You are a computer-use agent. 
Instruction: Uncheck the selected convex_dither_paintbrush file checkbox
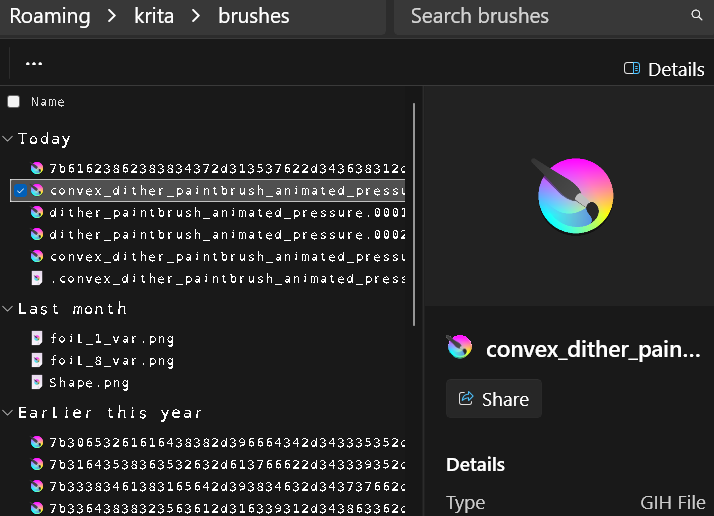coord(20,190)
